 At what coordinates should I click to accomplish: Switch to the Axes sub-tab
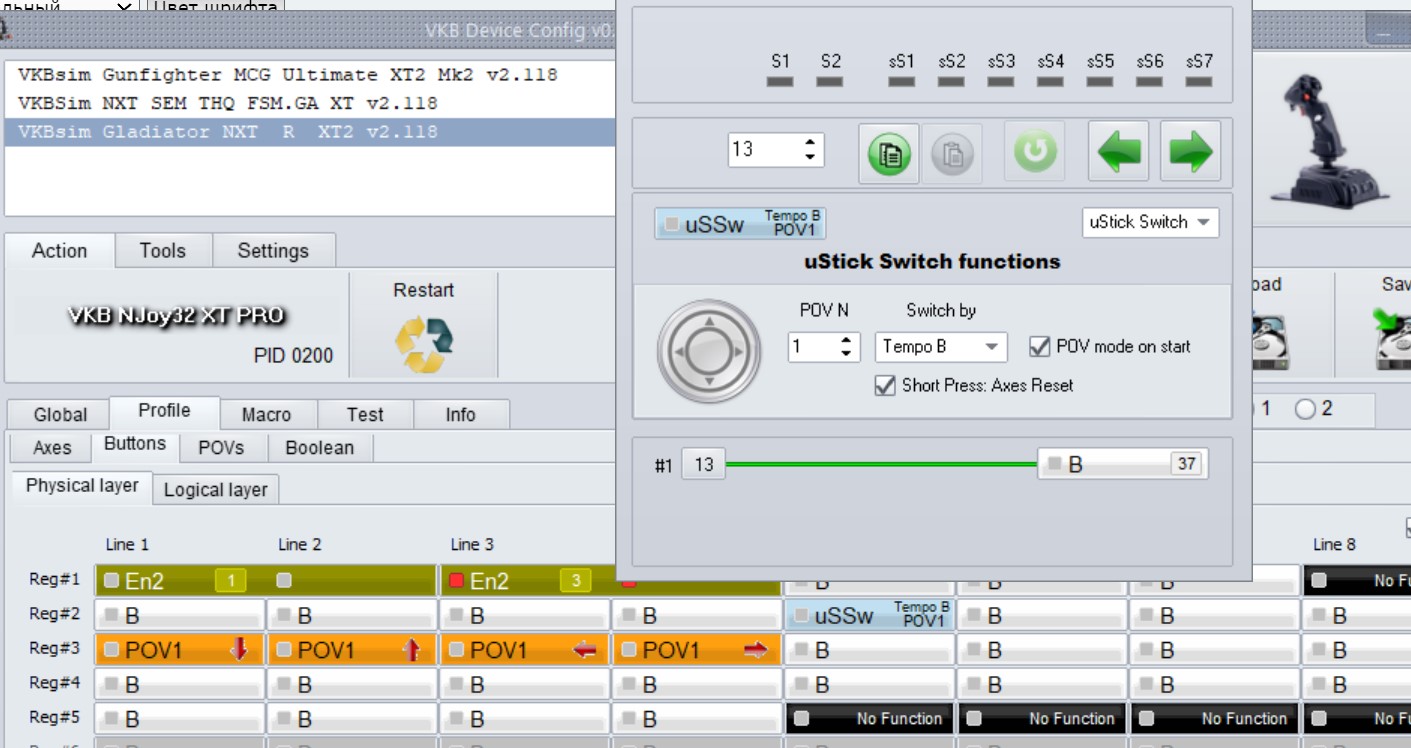tap(52, 448)
